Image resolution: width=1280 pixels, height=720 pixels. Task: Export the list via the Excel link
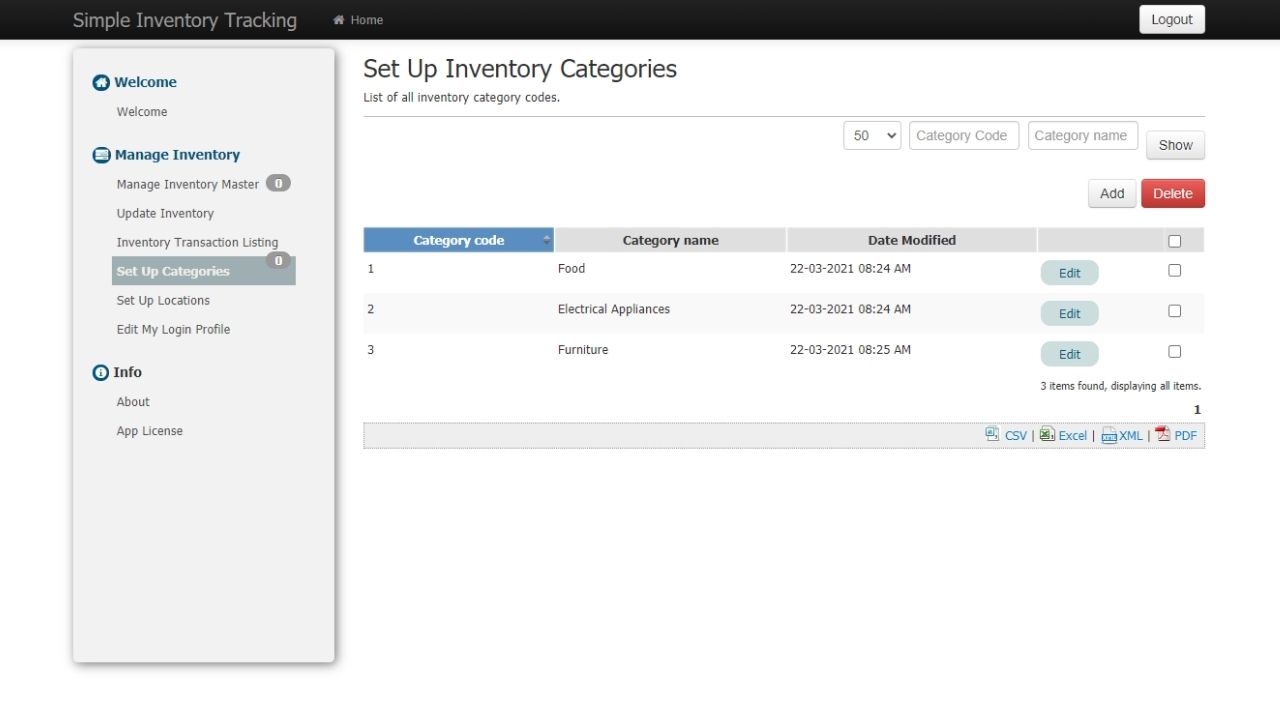[1073, 436]
